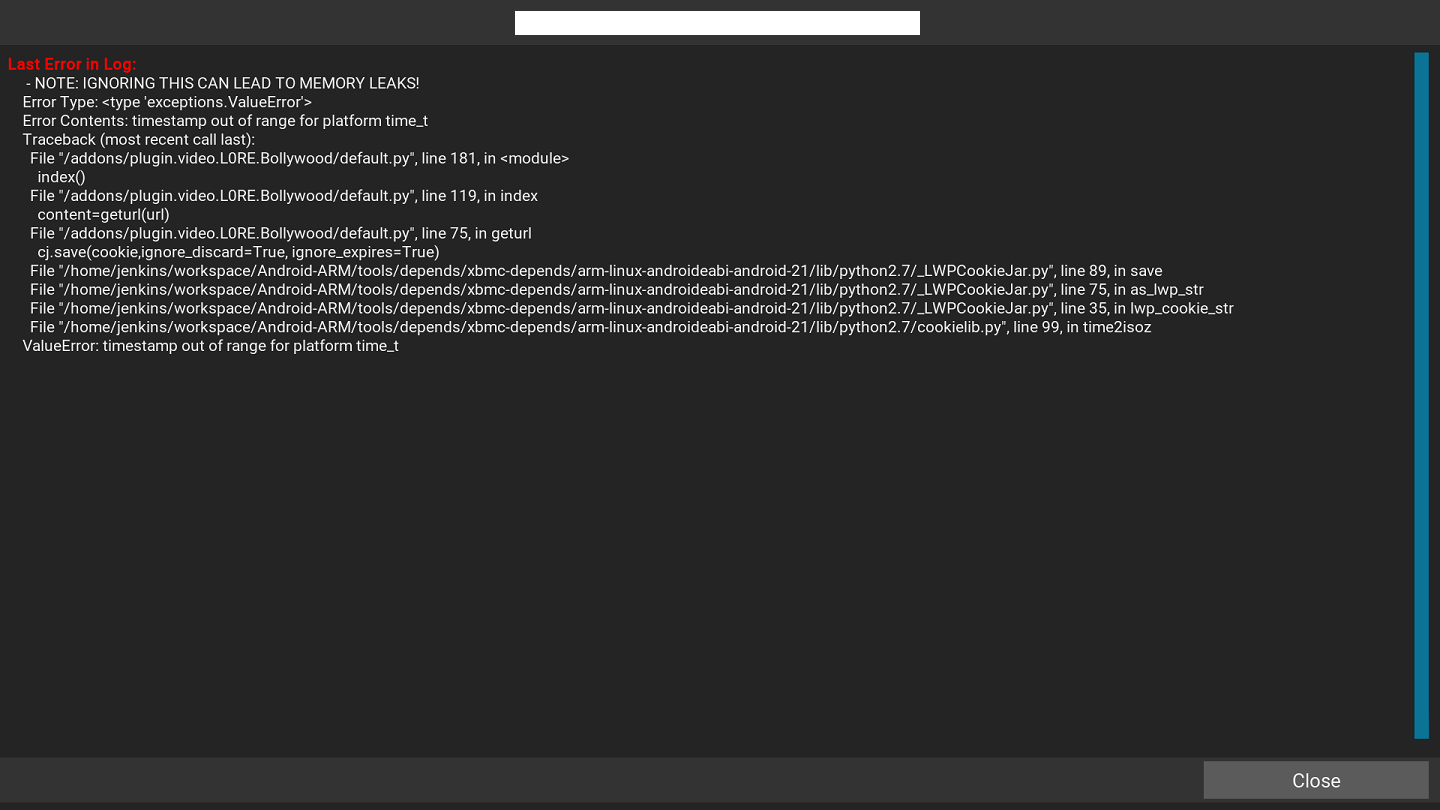Click the 'Error Contents:' timestamp line

pyautogui.click(x=225, y=121)
